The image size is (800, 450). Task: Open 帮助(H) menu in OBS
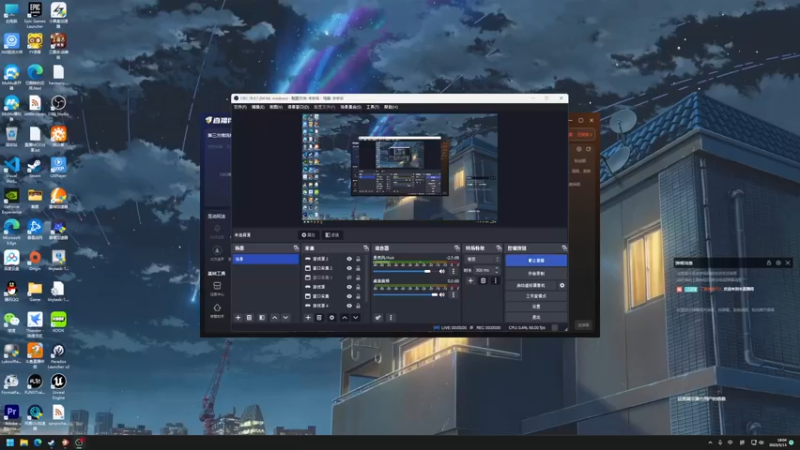(391, 107)
